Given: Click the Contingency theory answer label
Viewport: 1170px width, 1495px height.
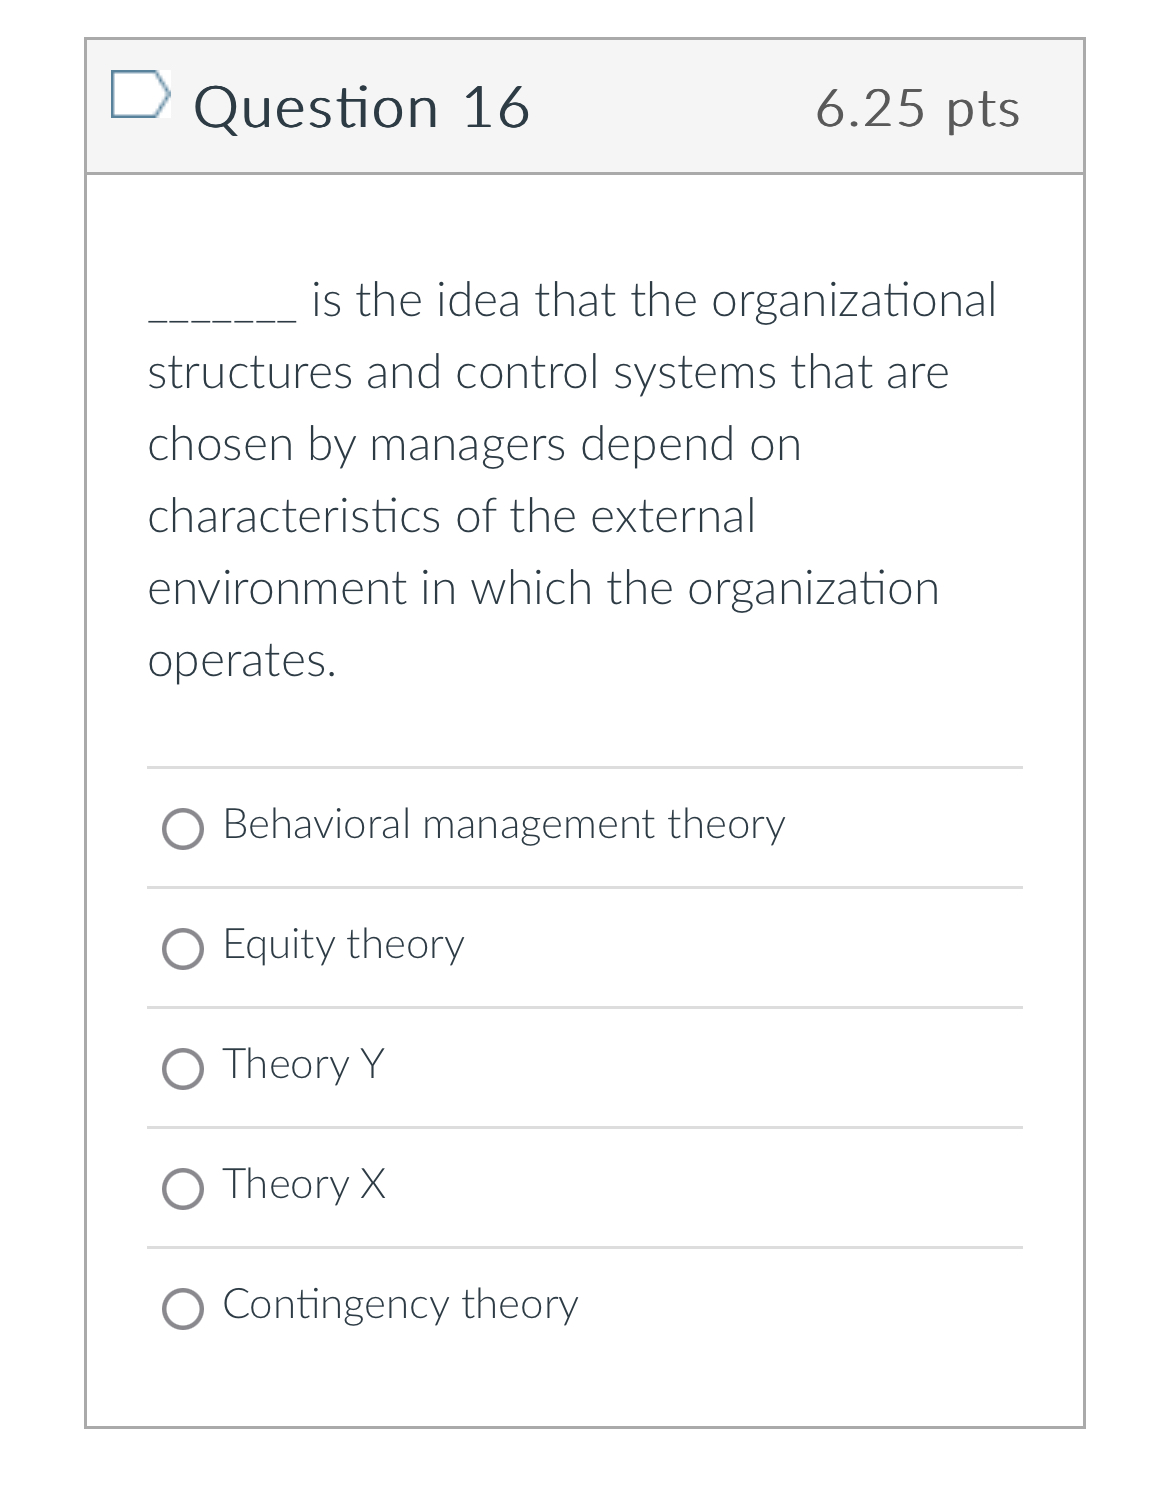Looking at the screenshot, I should pos(399,1304).
